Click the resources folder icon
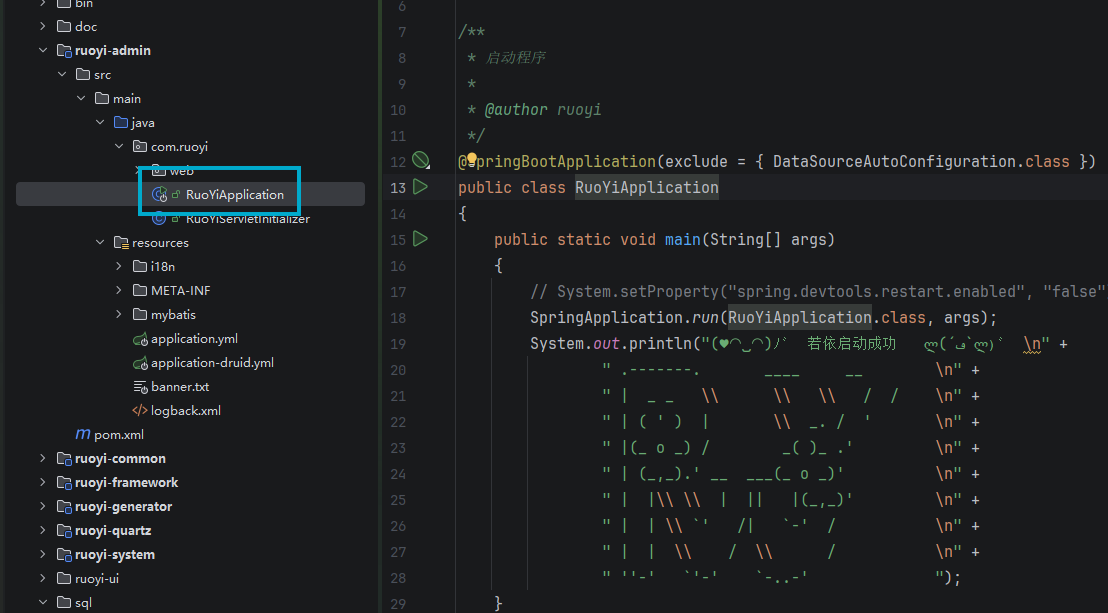1108x613 pixels. (x=121, y=243)
